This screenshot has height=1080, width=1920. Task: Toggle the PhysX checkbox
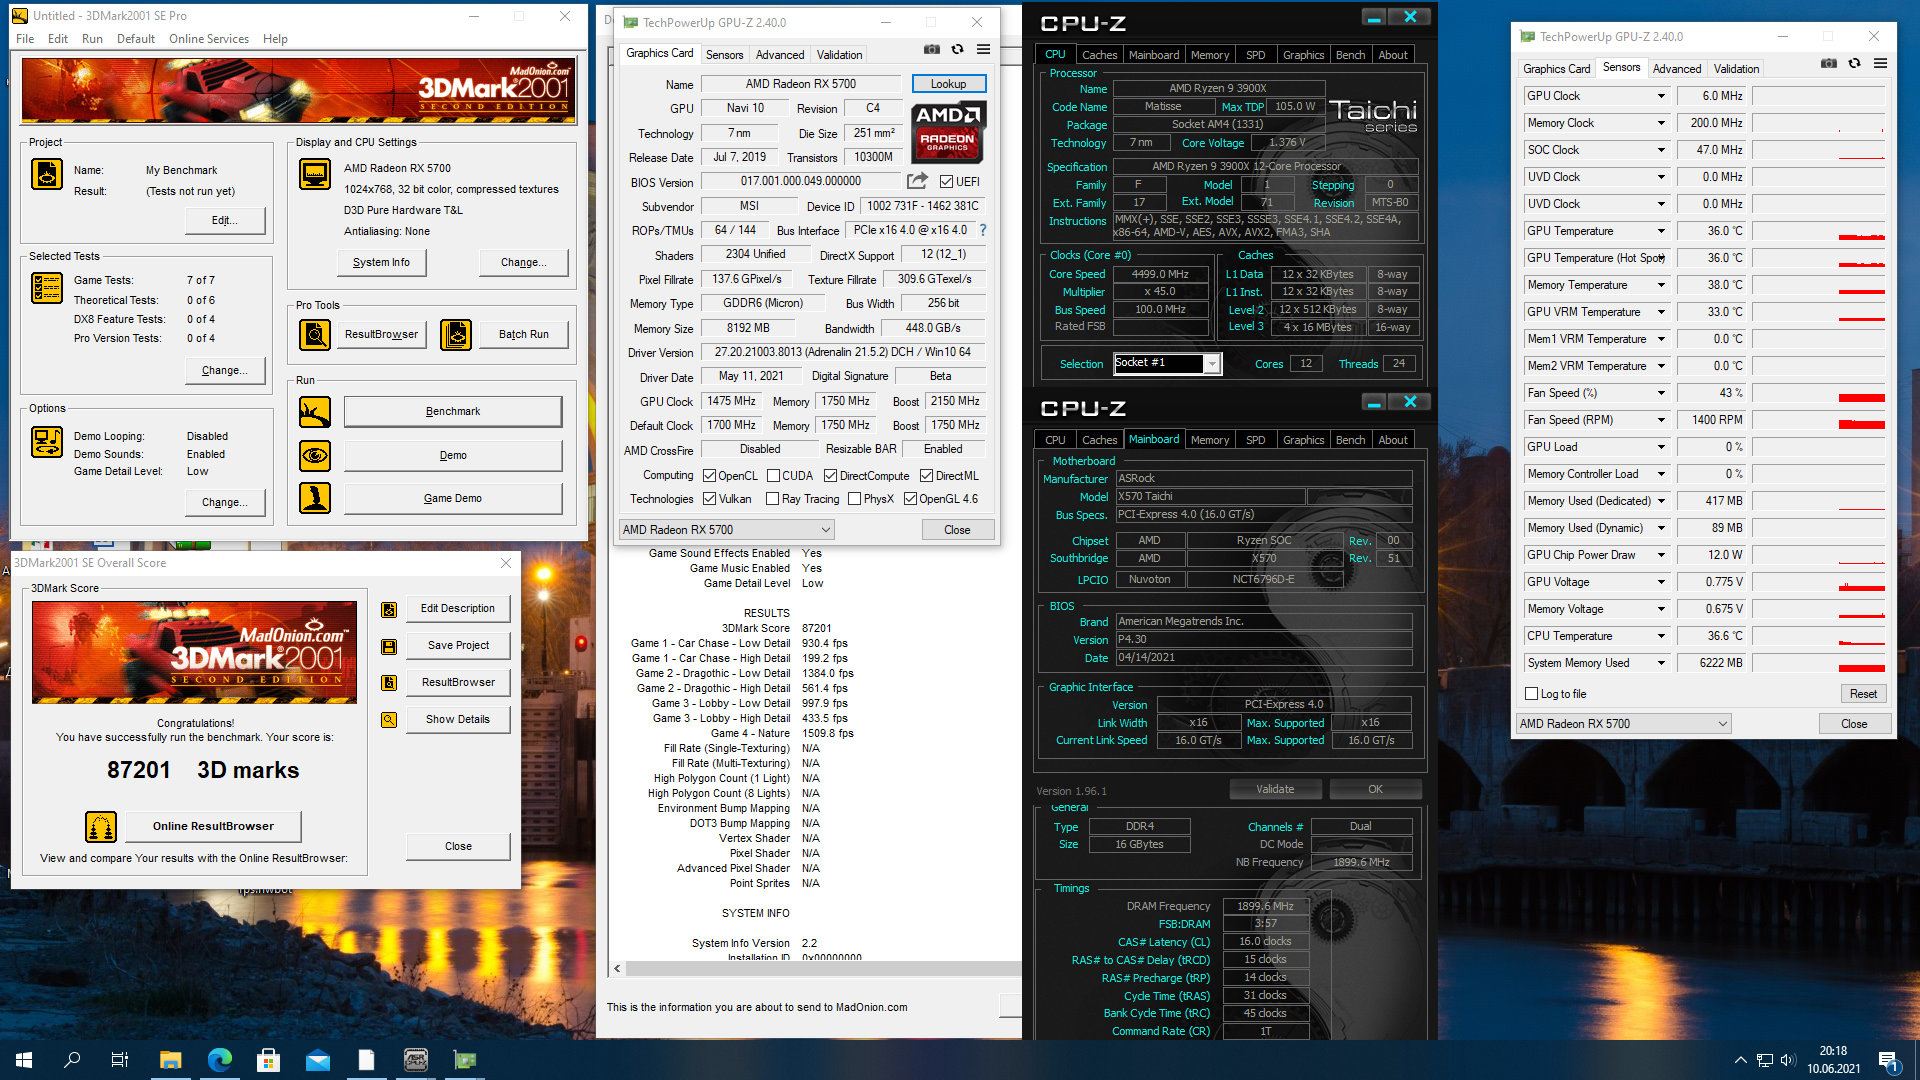click(x=854, y=499)
